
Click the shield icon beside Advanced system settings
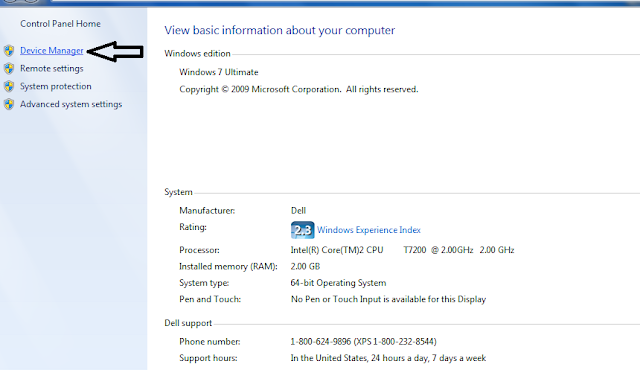pos(9,104)
